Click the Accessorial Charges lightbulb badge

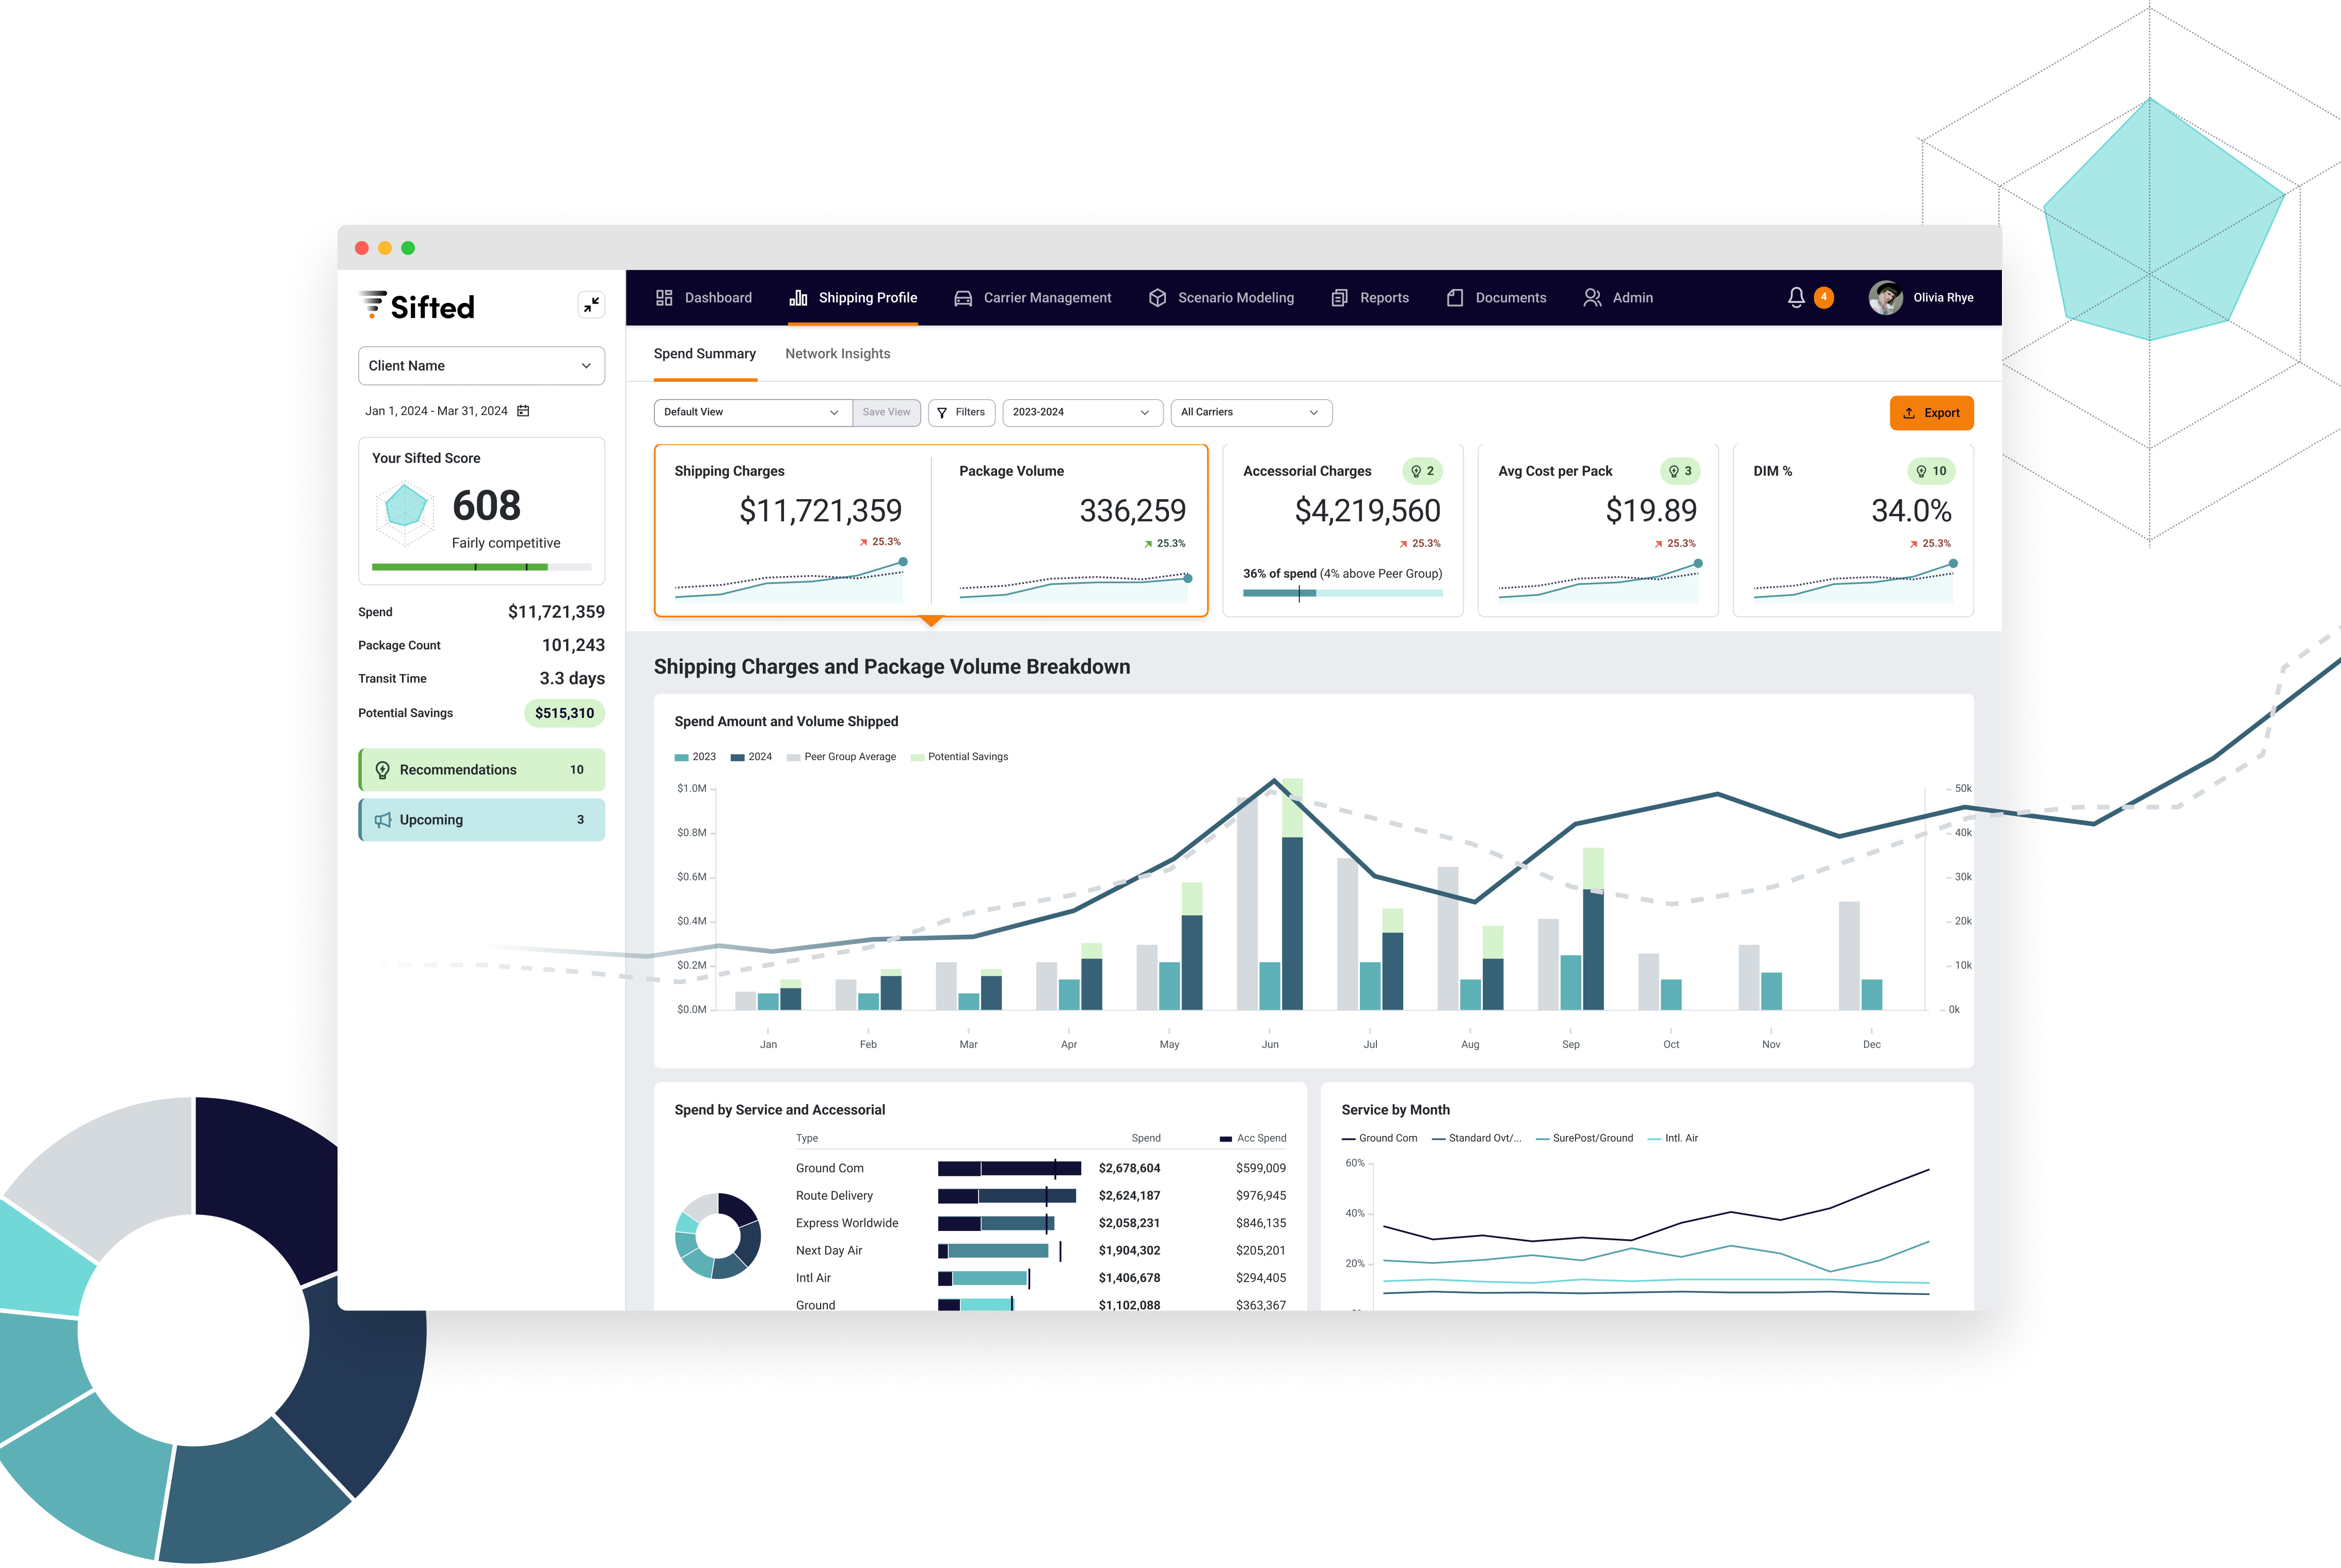pyautogui.click(x=1422, y=471)
